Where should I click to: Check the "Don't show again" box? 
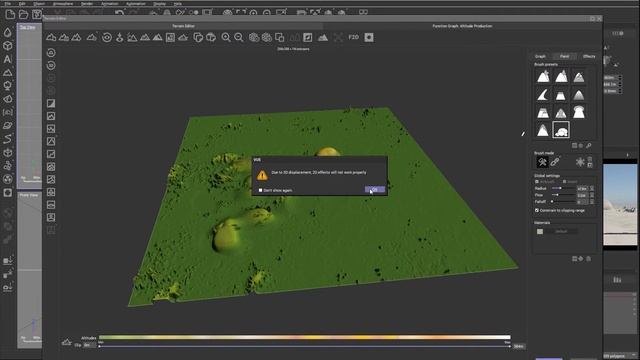pos(260,190)
